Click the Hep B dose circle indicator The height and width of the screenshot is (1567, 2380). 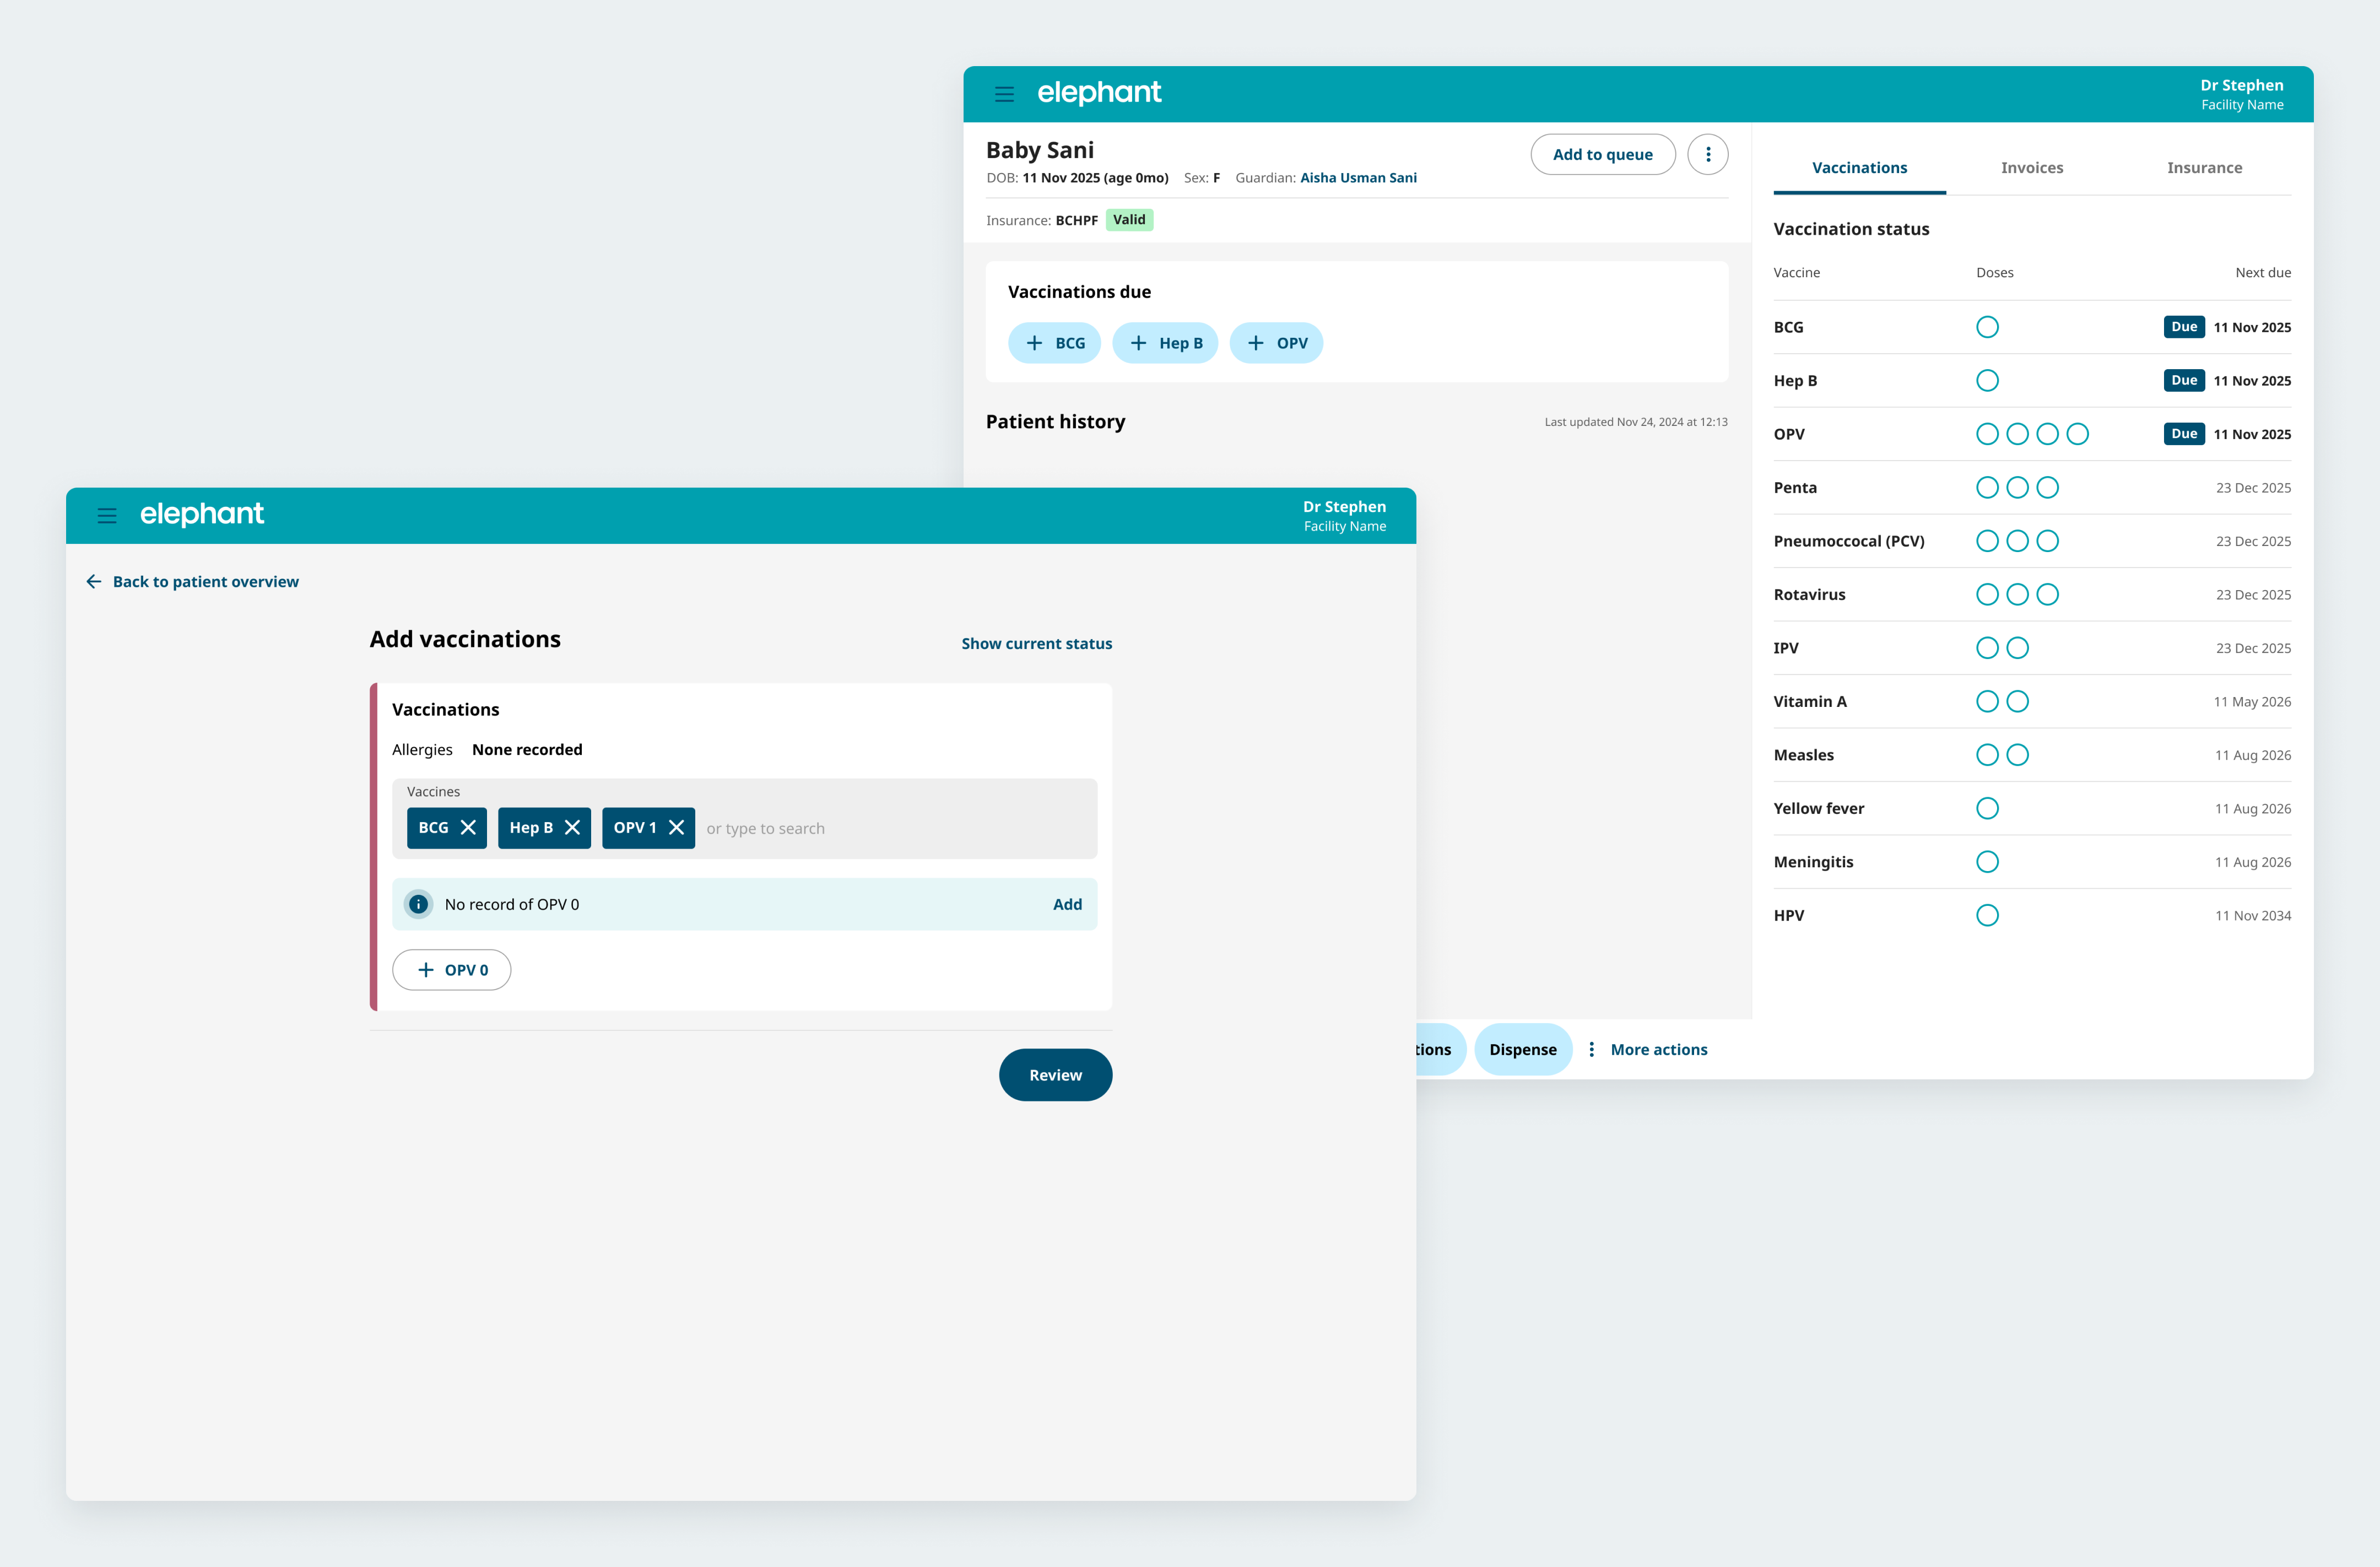pyautogui.click(x=1987, y=380)
